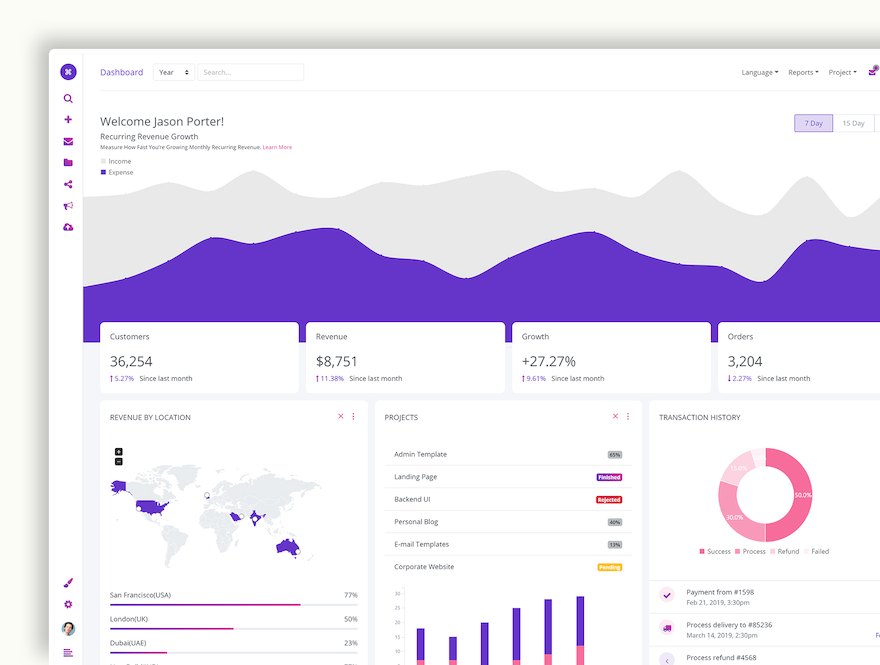Zoom in on the revenue map
This screenshot has height=665, width=880.
click(118, 452)
